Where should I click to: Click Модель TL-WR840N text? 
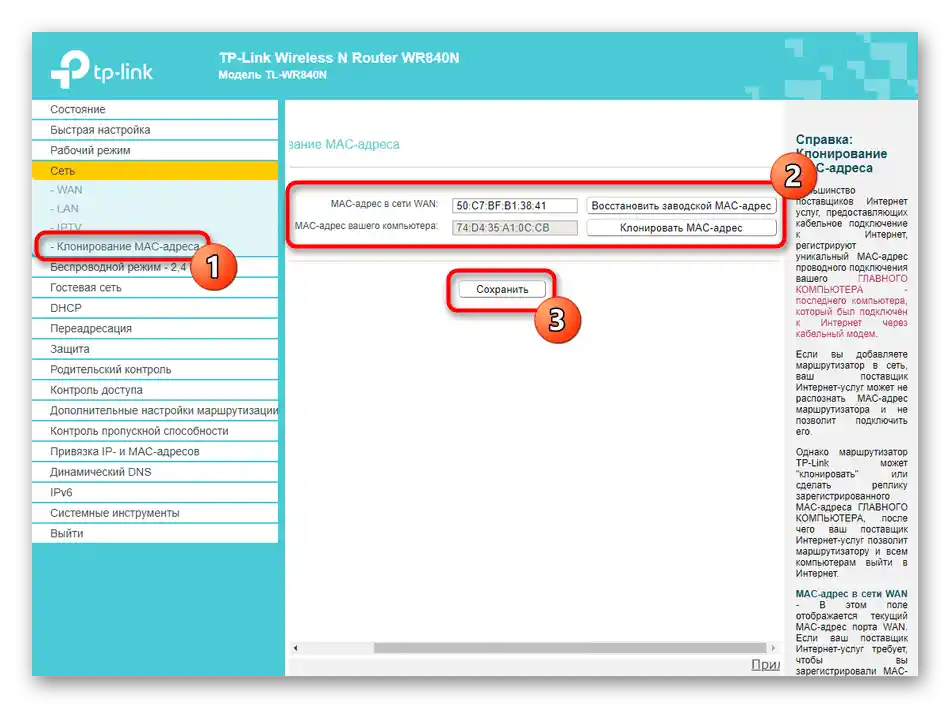point(273,75)
